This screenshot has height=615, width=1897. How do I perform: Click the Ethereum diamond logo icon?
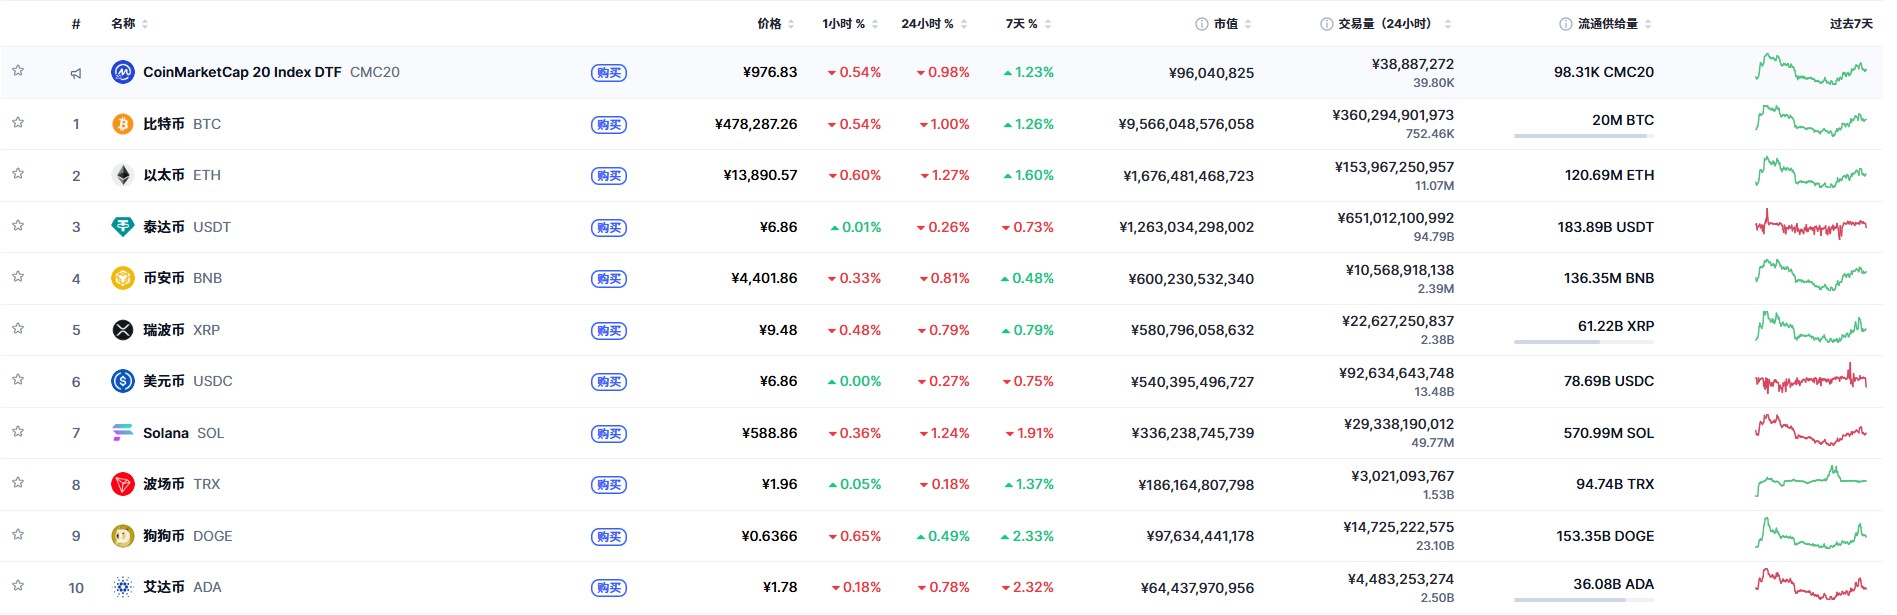pos(123,176)
